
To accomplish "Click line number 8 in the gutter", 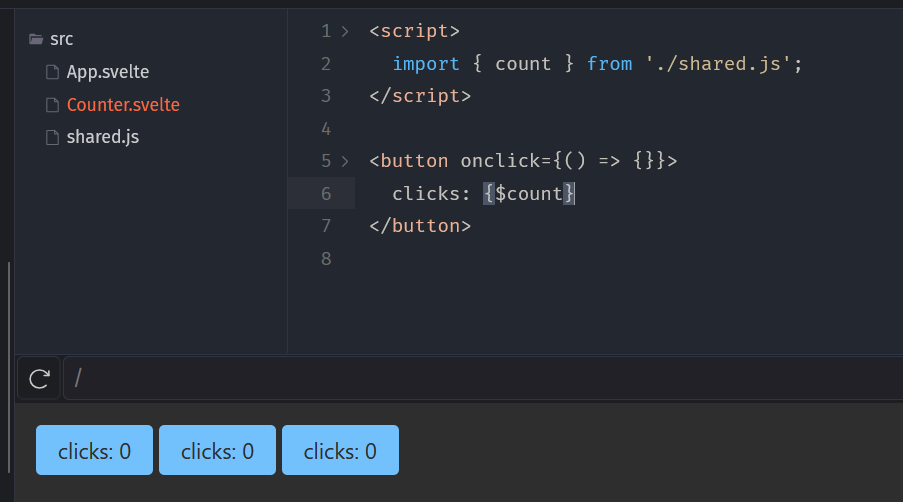I will [x=325, y=259].
